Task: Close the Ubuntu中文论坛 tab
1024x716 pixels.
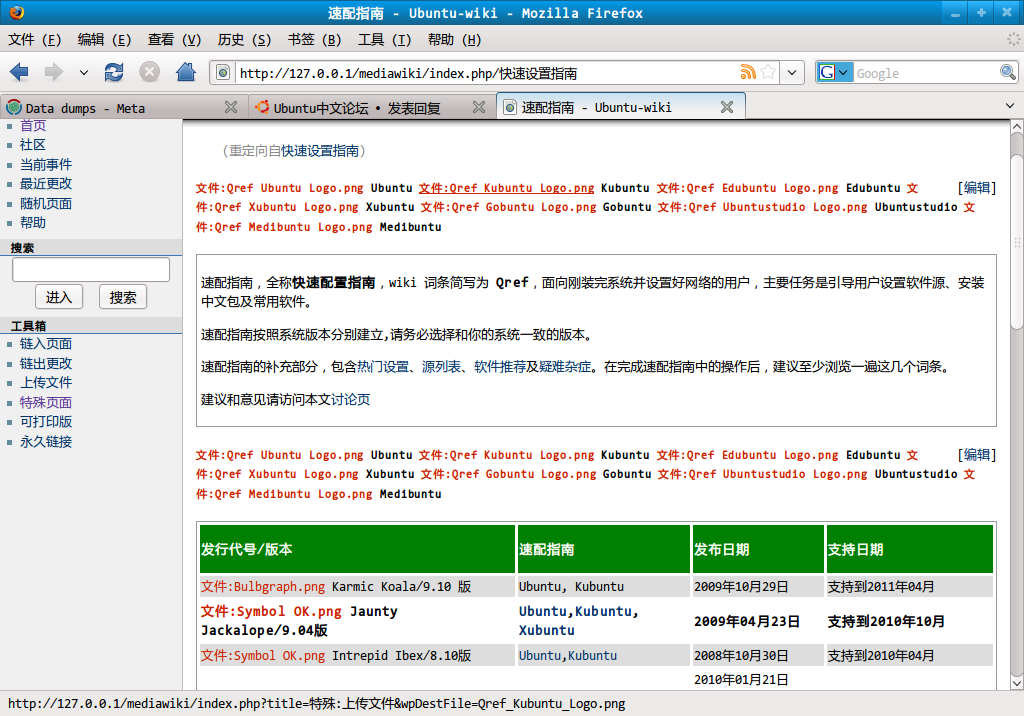Action: (479, 107)
